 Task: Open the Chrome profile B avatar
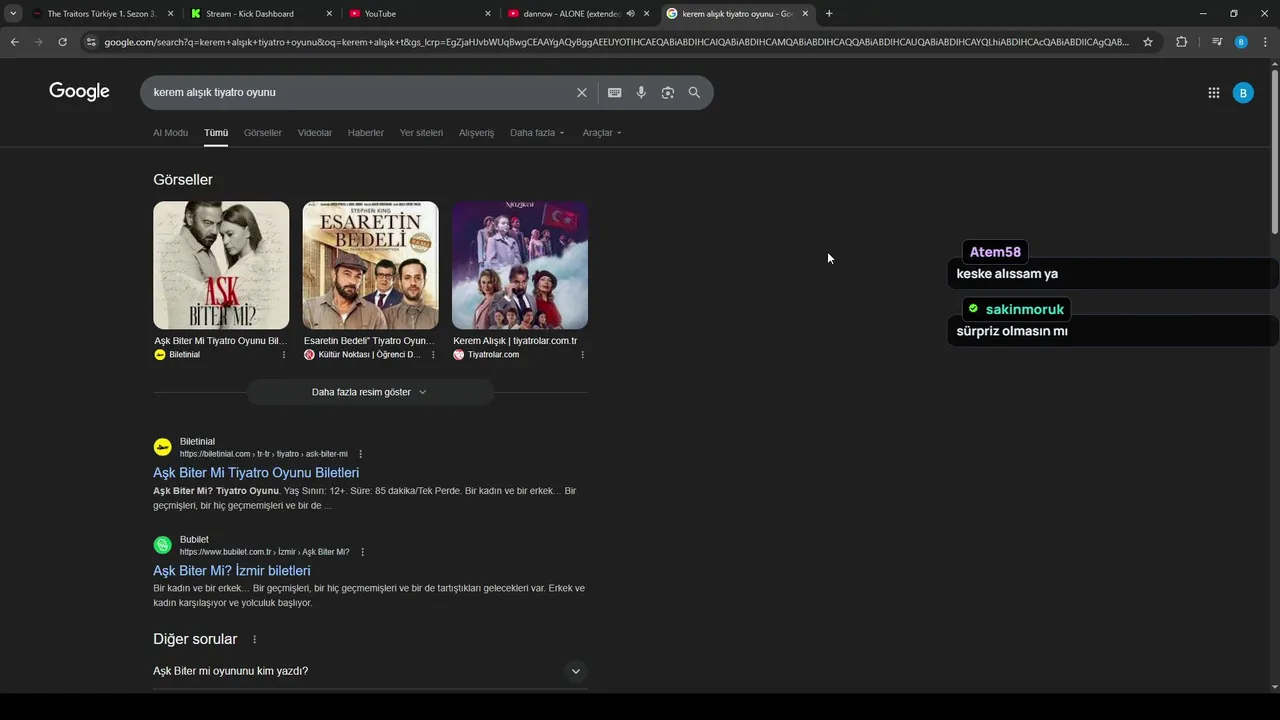1241,42
